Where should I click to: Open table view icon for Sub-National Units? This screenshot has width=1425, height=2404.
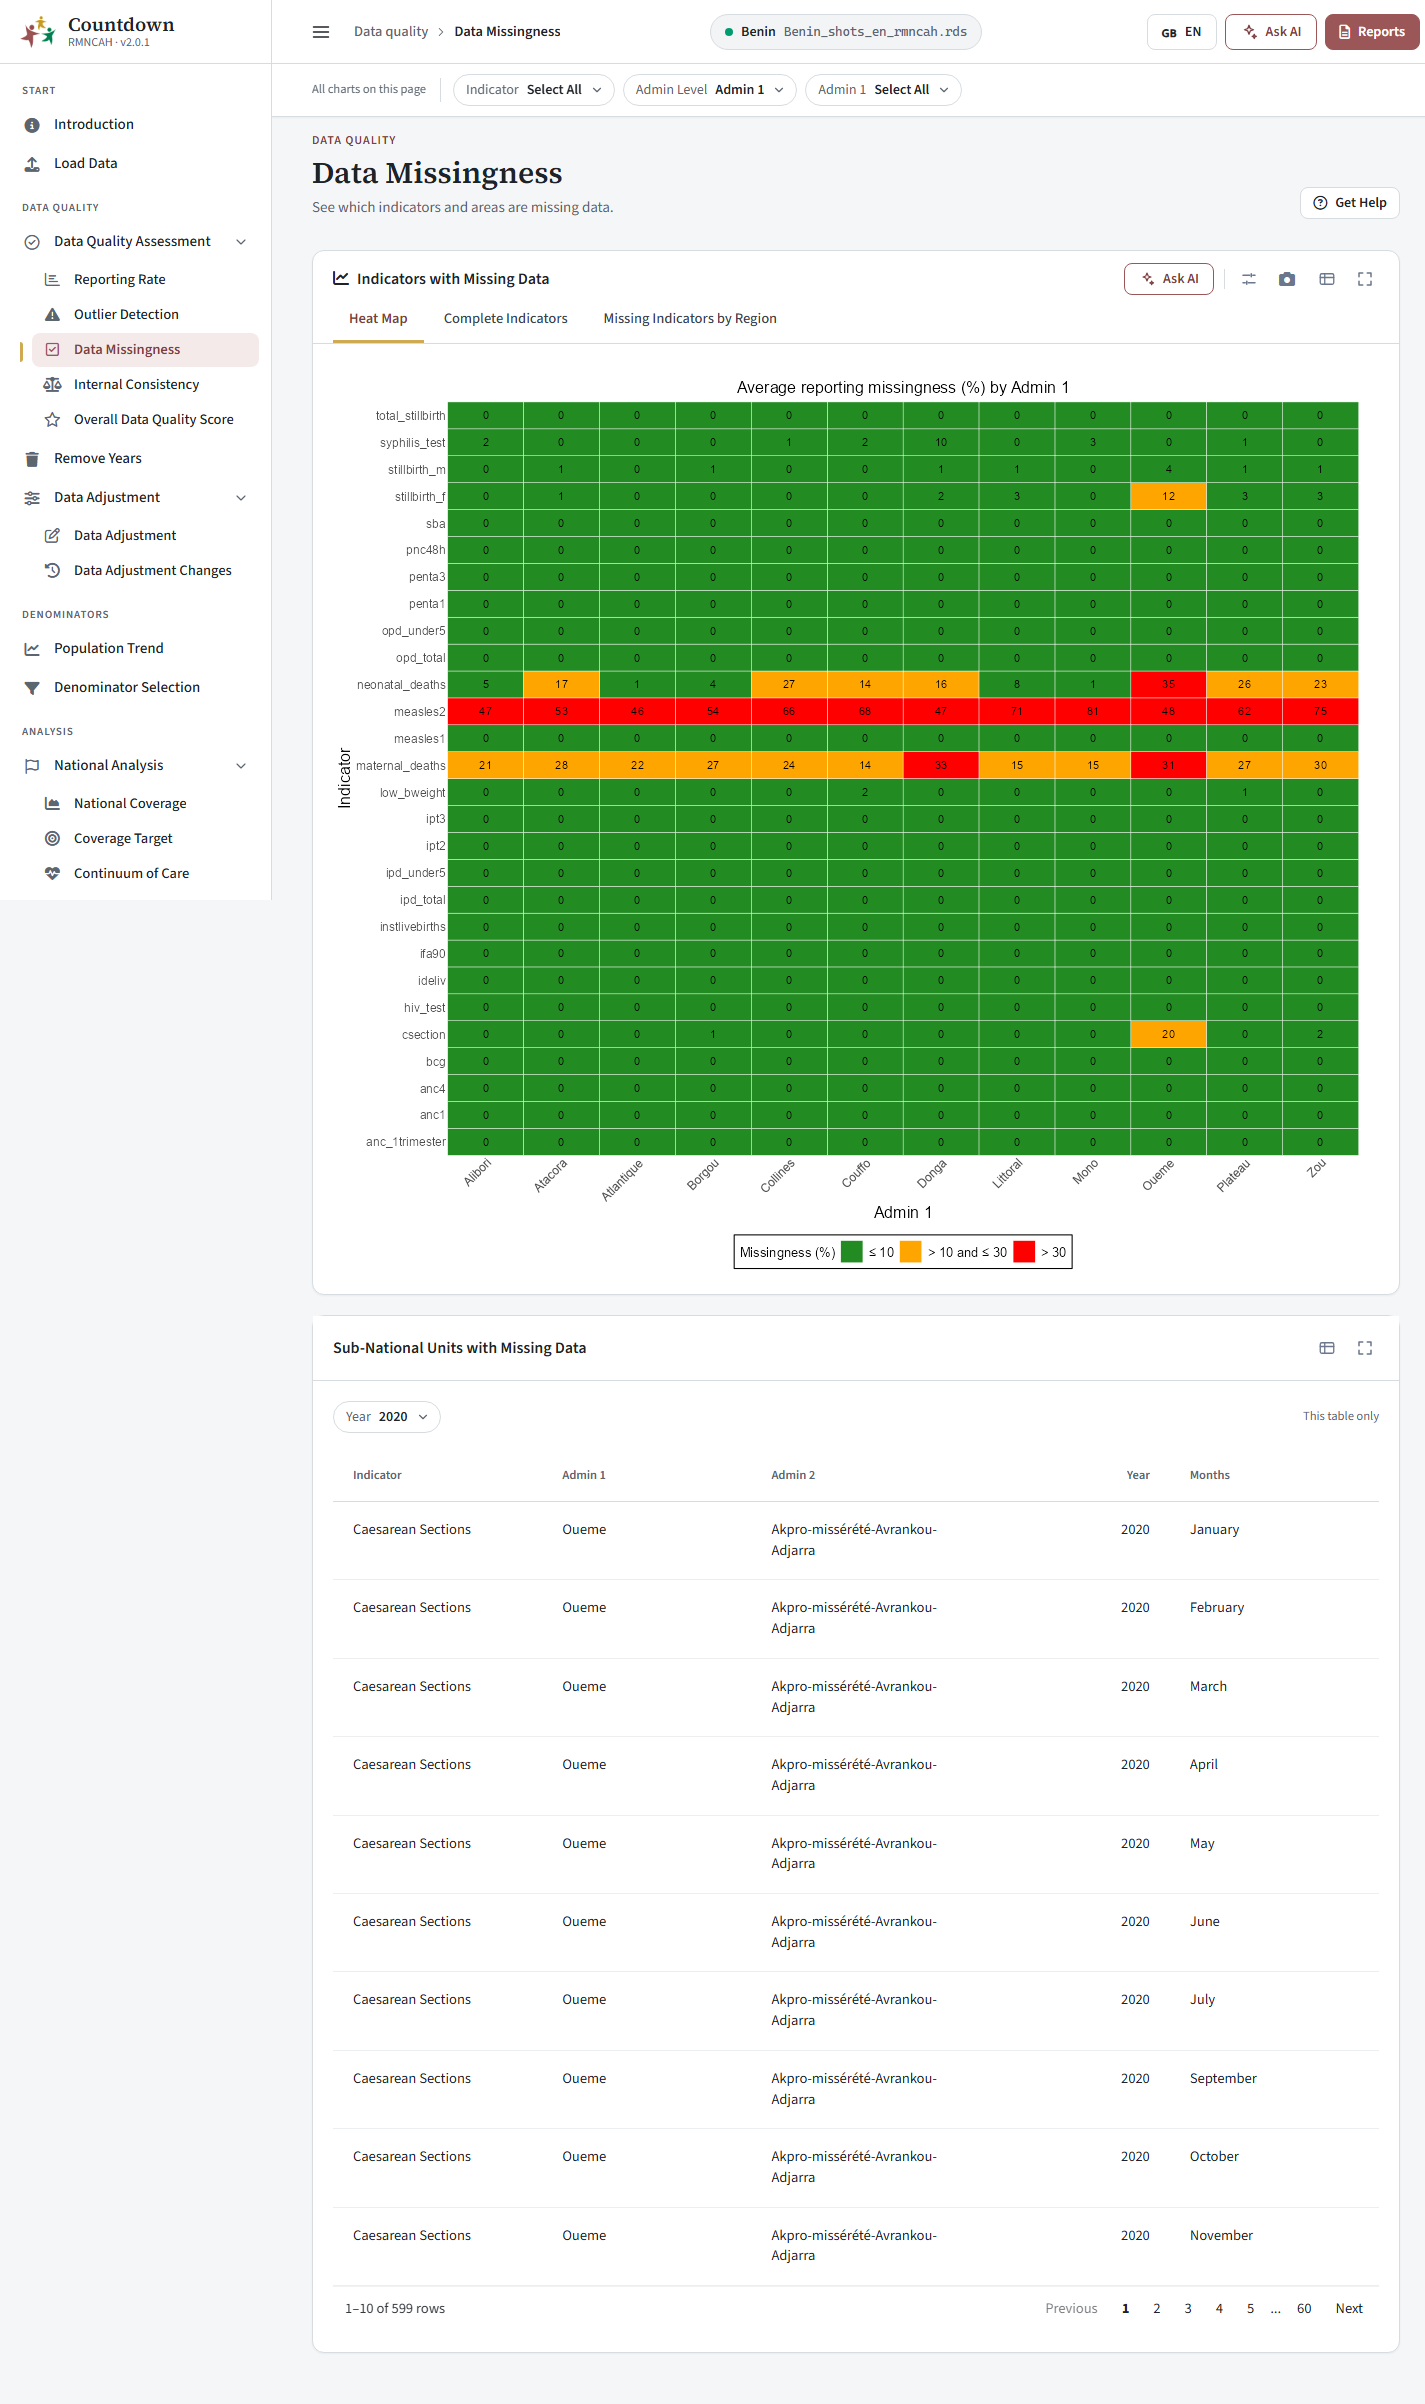tap(1327, 1348)
